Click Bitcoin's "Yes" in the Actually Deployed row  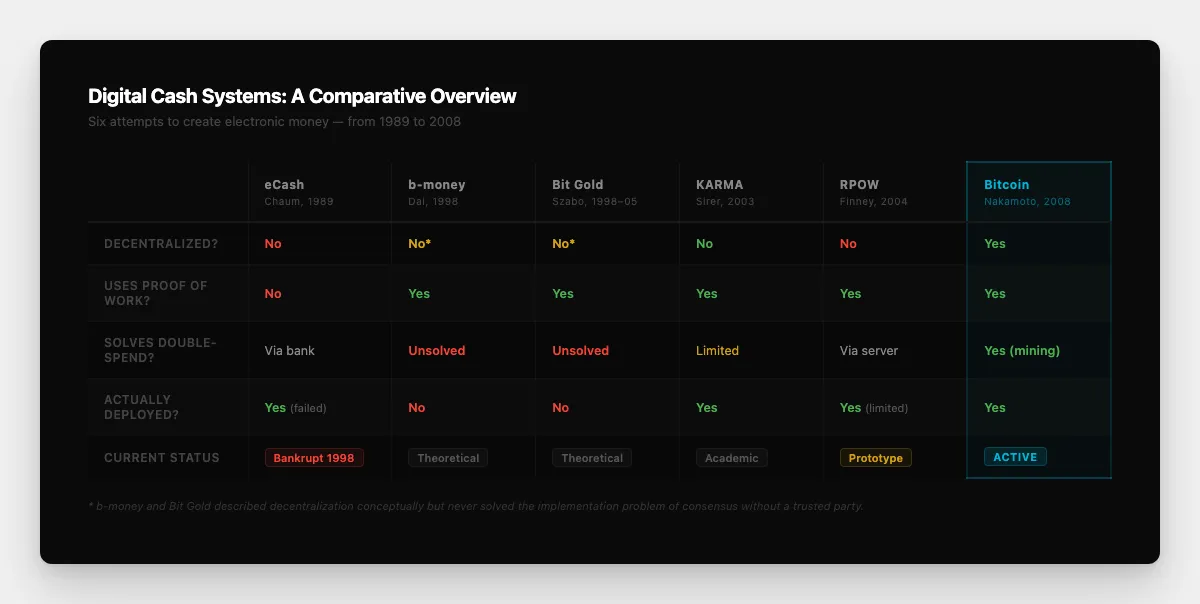click(995, 408)
